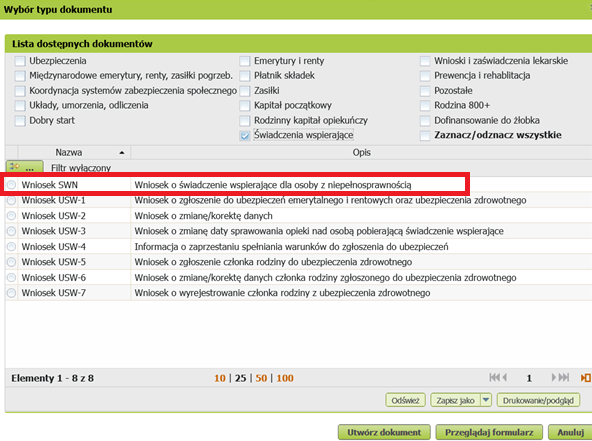Viewport: 592px width, 441px height.
Task: Click the orange export icon beside pagination
Action: [586, 378]
